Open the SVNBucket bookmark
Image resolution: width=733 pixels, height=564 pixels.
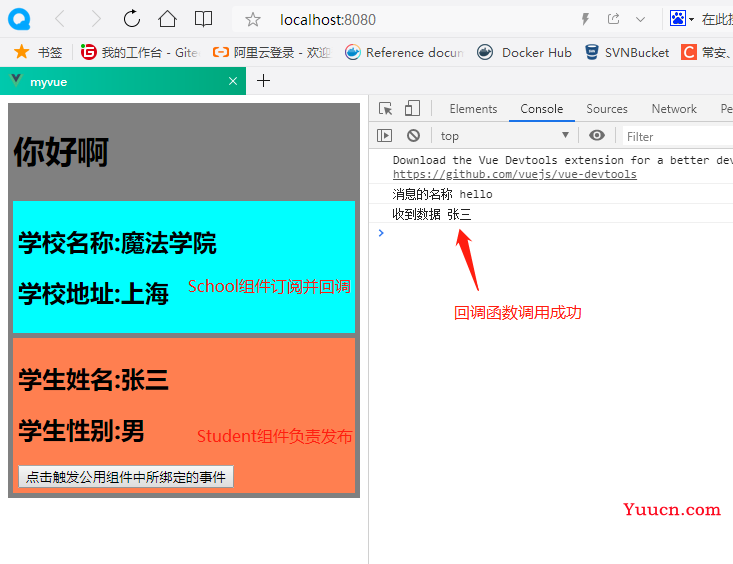(627, 52)
